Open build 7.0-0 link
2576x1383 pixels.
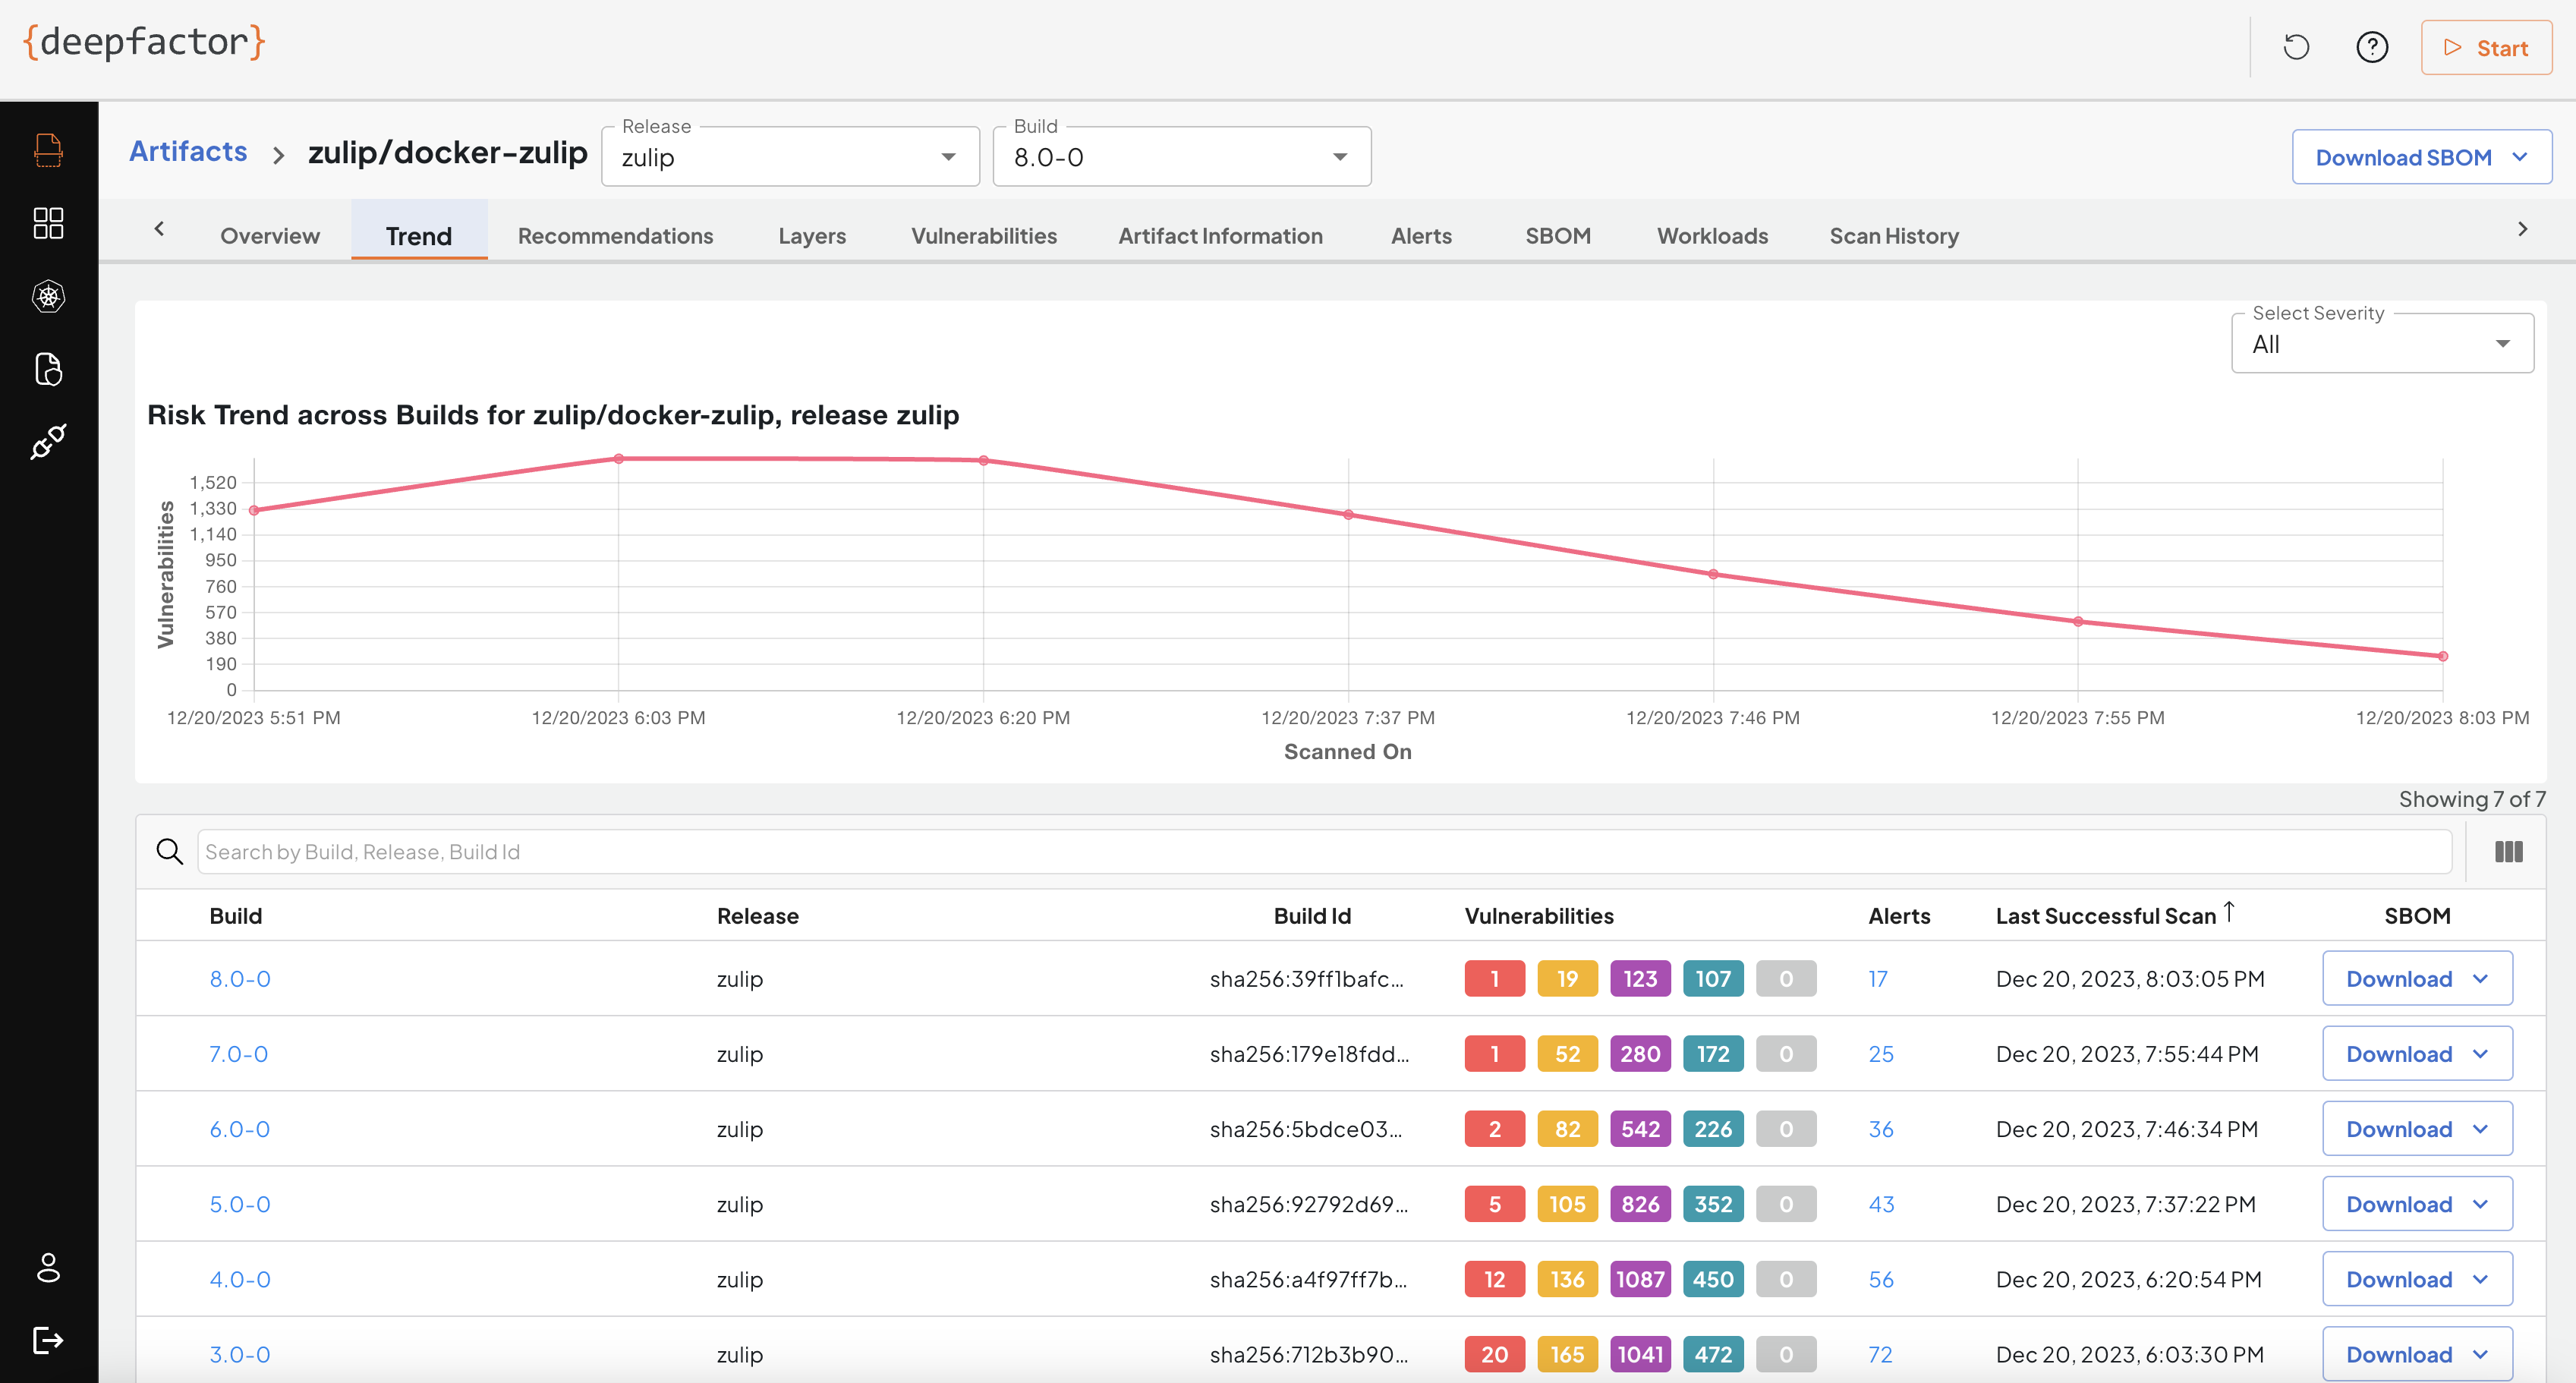point(238,1054)
